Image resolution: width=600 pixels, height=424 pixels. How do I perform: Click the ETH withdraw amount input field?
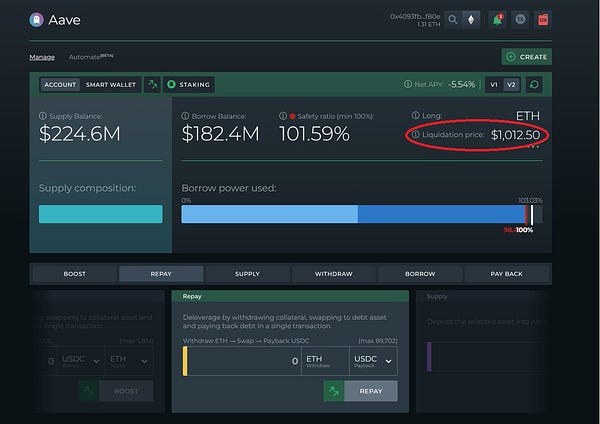244,361
